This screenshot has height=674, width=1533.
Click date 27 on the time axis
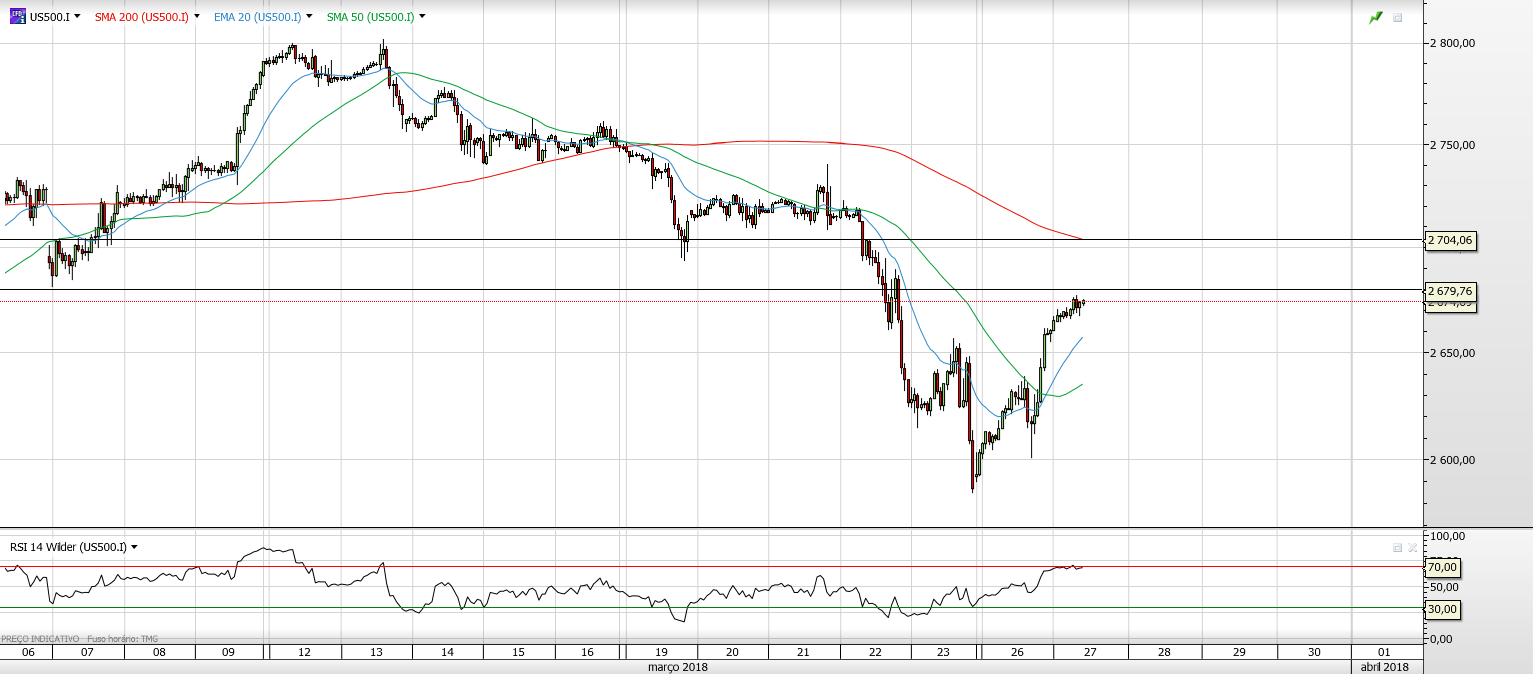tap(1090, 652)
